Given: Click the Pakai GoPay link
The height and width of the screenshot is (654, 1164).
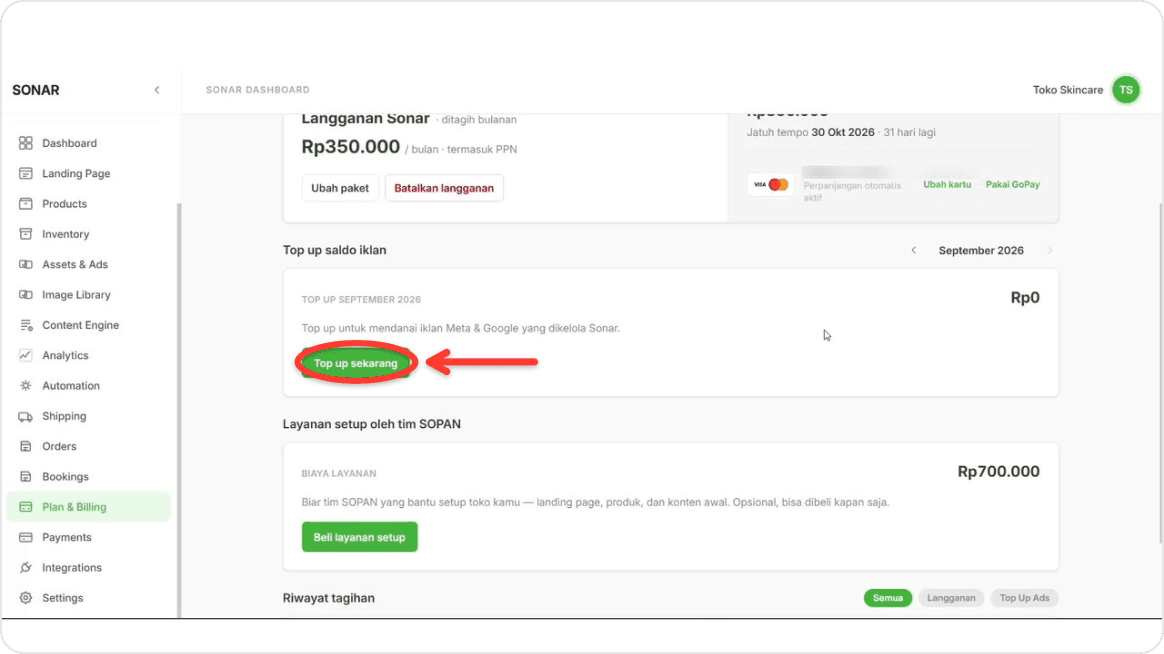Looking at the screenshot, I should coord(1013,184).
